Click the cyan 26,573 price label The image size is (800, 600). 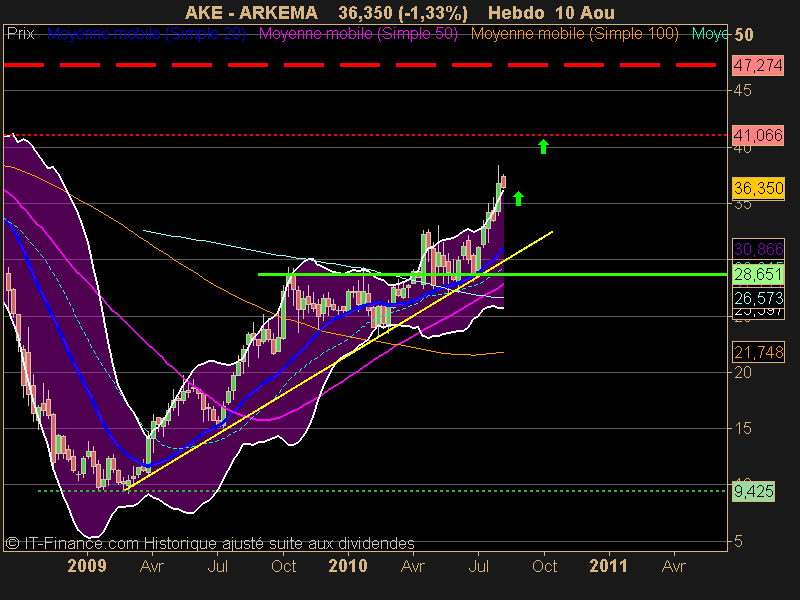point(758,298)
